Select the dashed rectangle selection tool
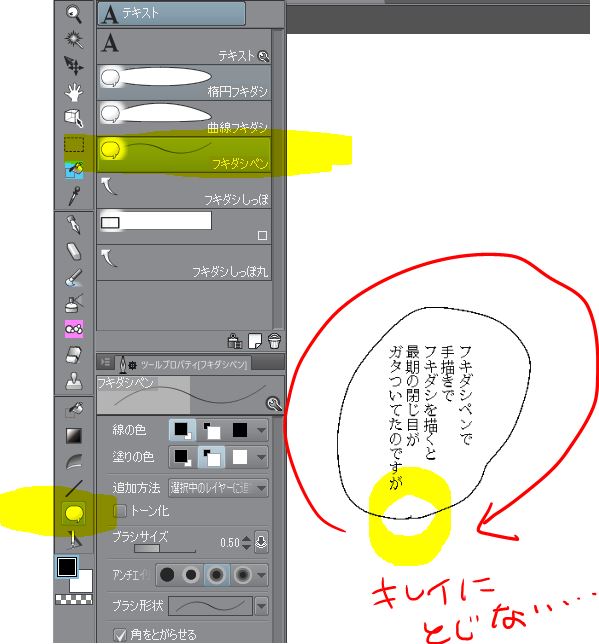This screenshot has height=644, width=599. (74, 144)
